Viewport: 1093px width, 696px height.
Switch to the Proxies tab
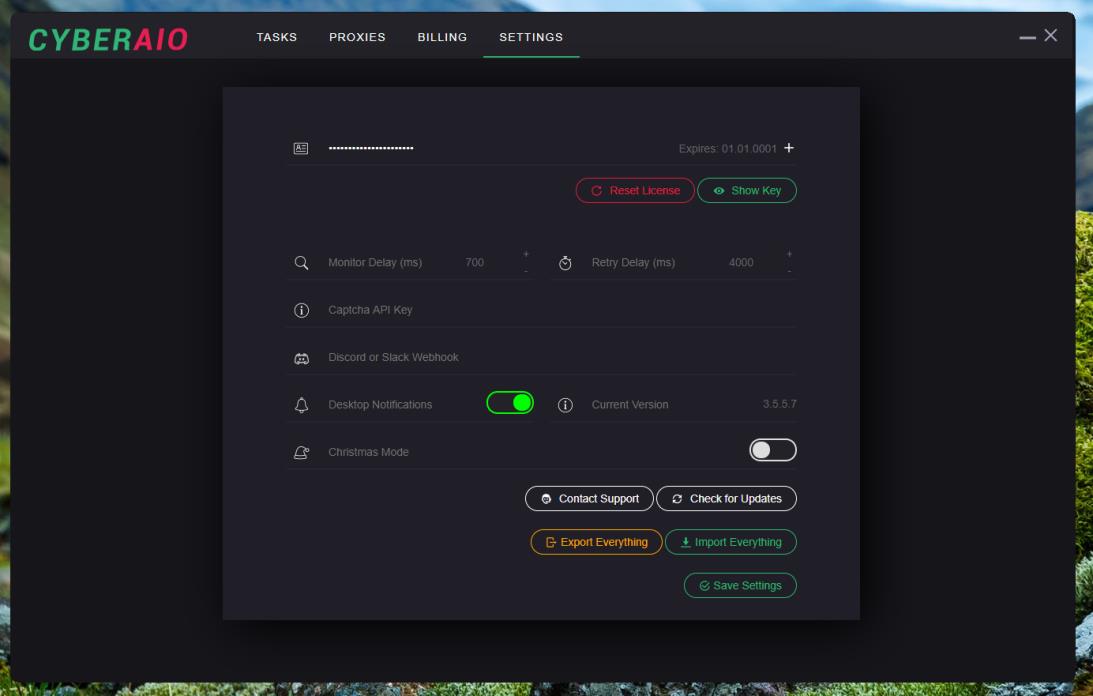[x=357, y=37]
